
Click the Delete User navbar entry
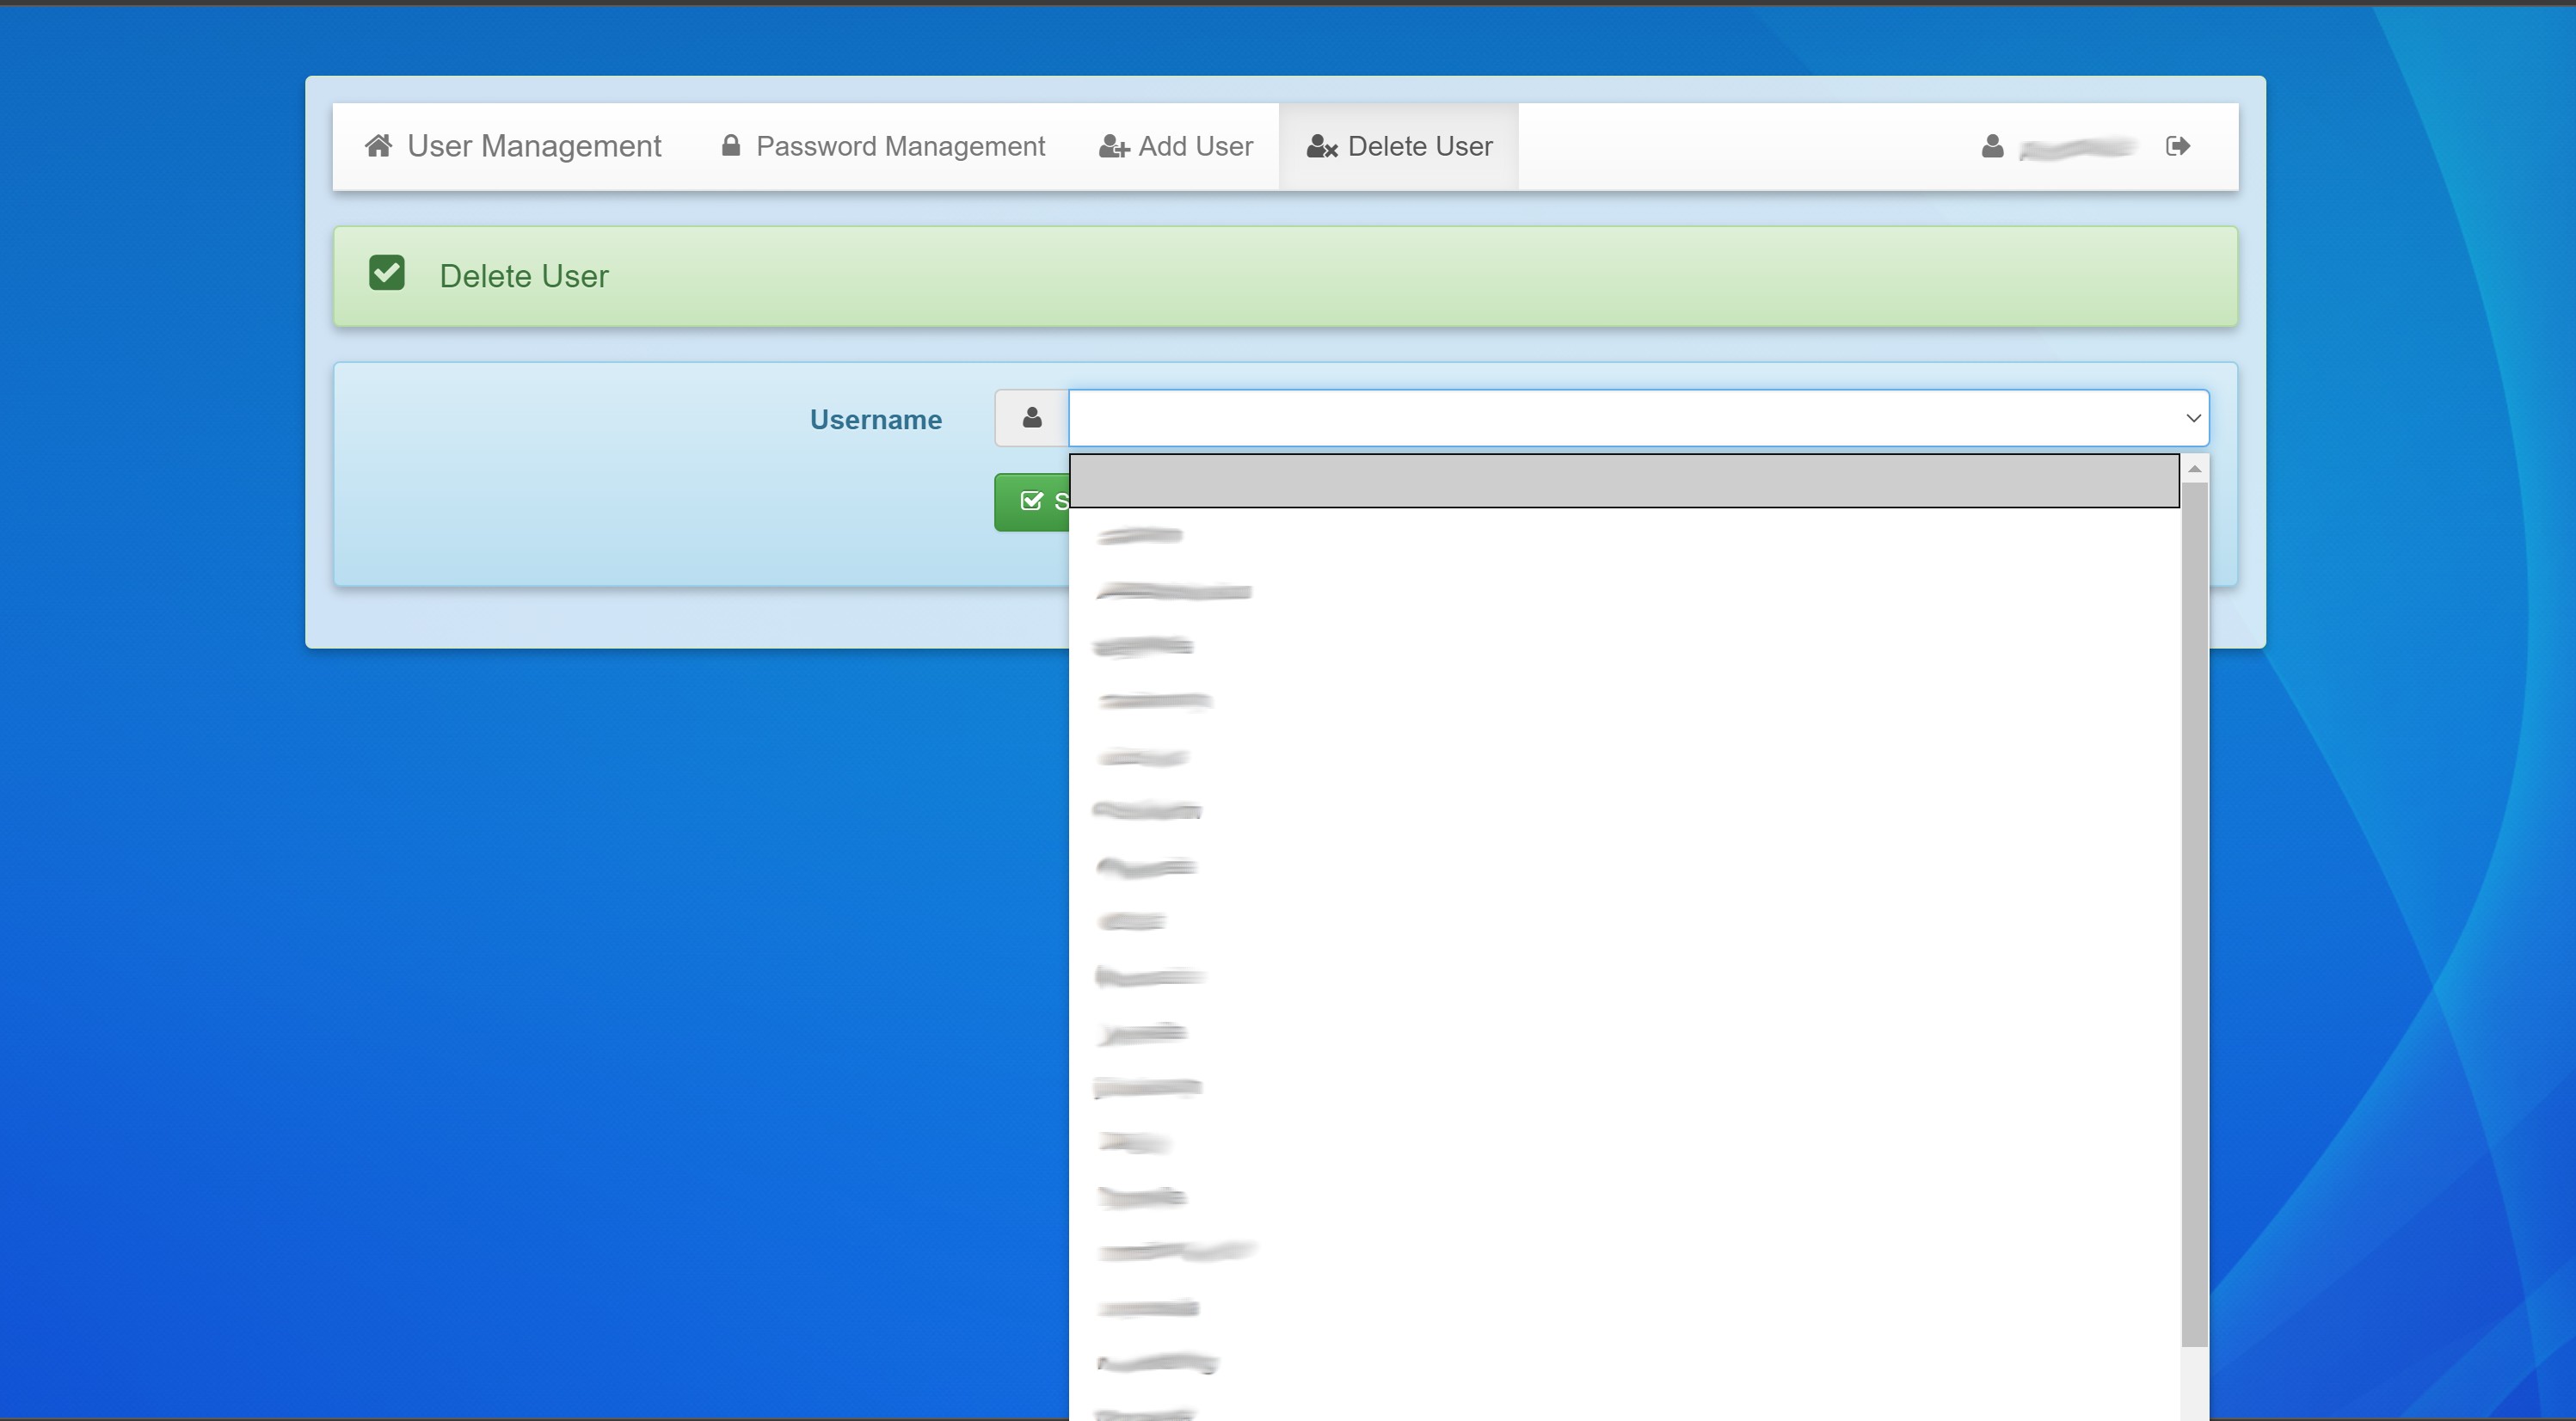[x=1420, y=146]
